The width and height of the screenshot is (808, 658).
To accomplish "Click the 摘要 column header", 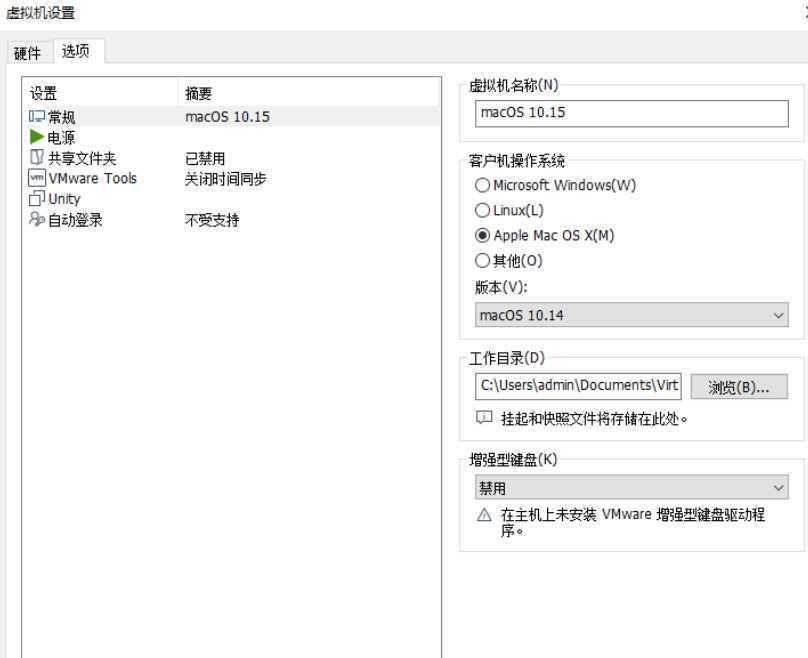I will coord(309,93).
